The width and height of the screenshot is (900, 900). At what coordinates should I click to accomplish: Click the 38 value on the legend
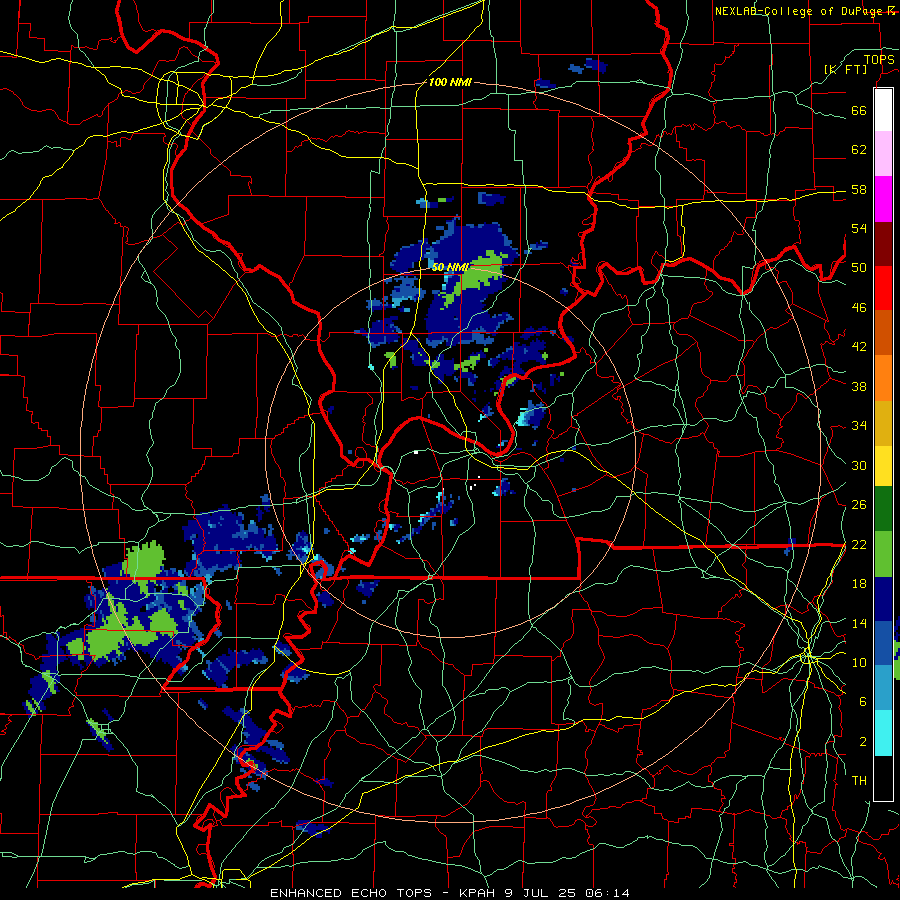pos(859,386)
